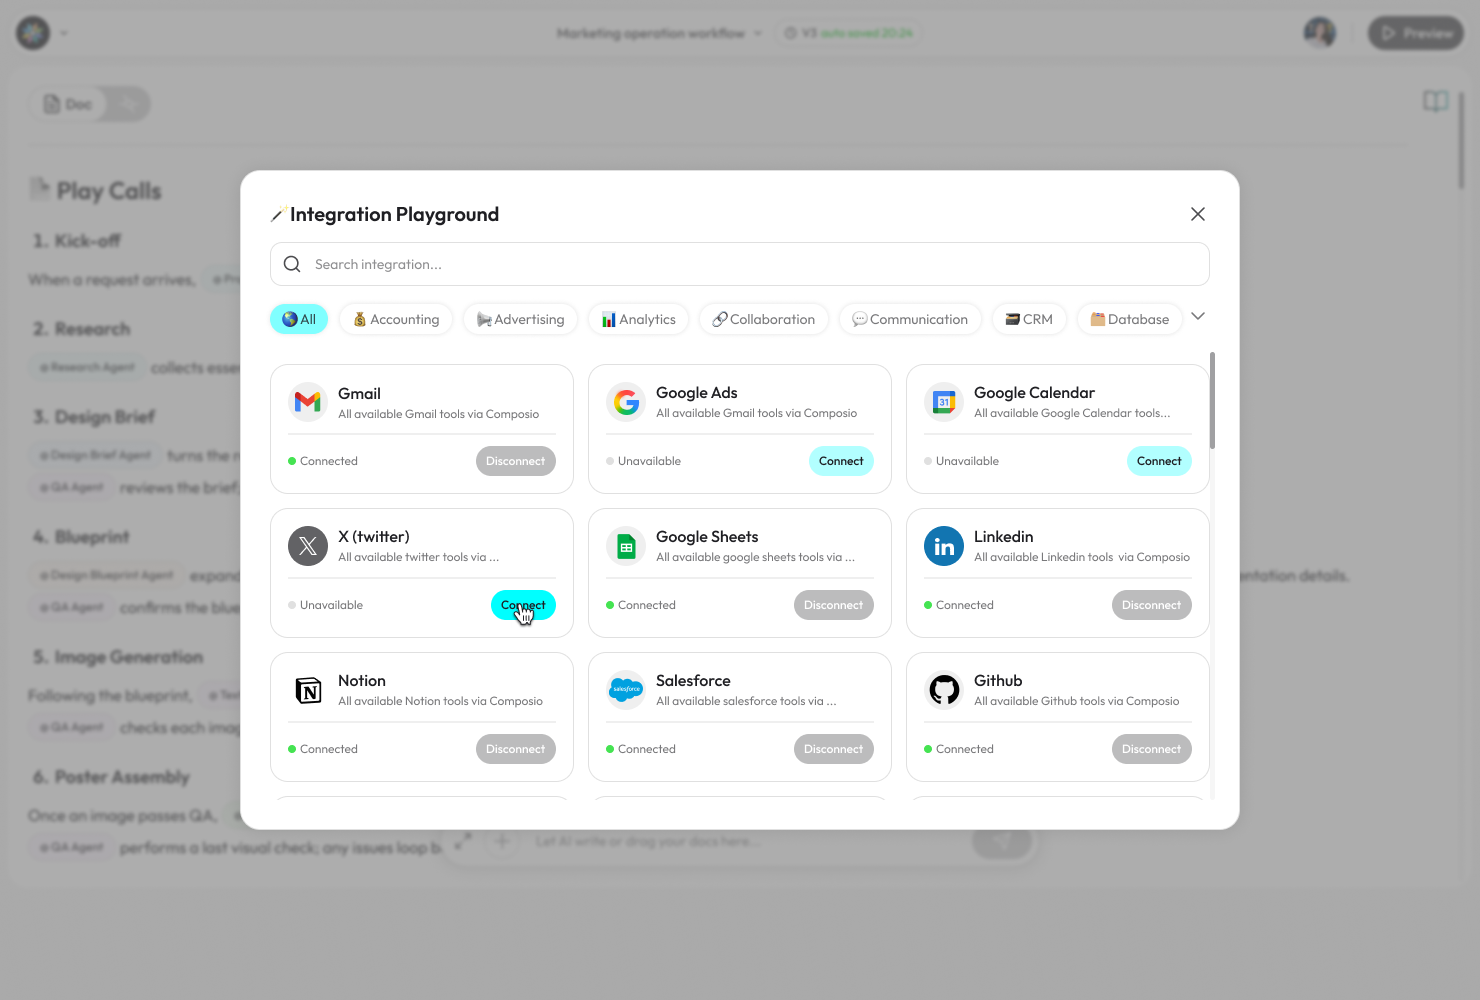Click the app logo in the top-left corner
The image size is (1480, 1000).
(33, 33)
